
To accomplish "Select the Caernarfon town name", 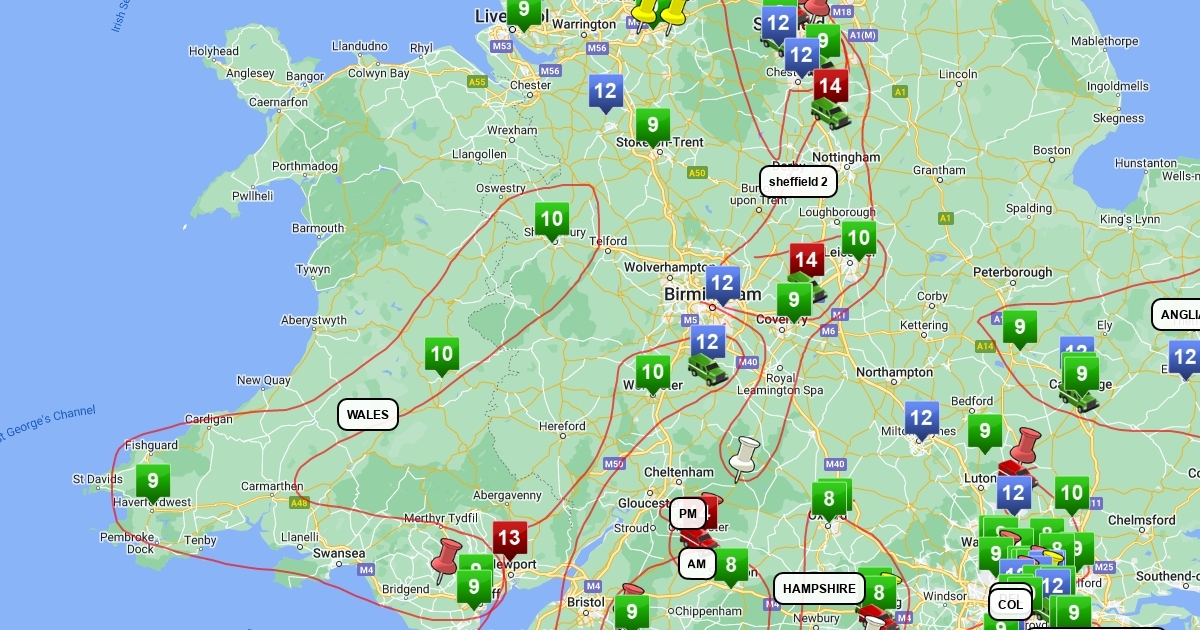I will [x=278, y=102].
